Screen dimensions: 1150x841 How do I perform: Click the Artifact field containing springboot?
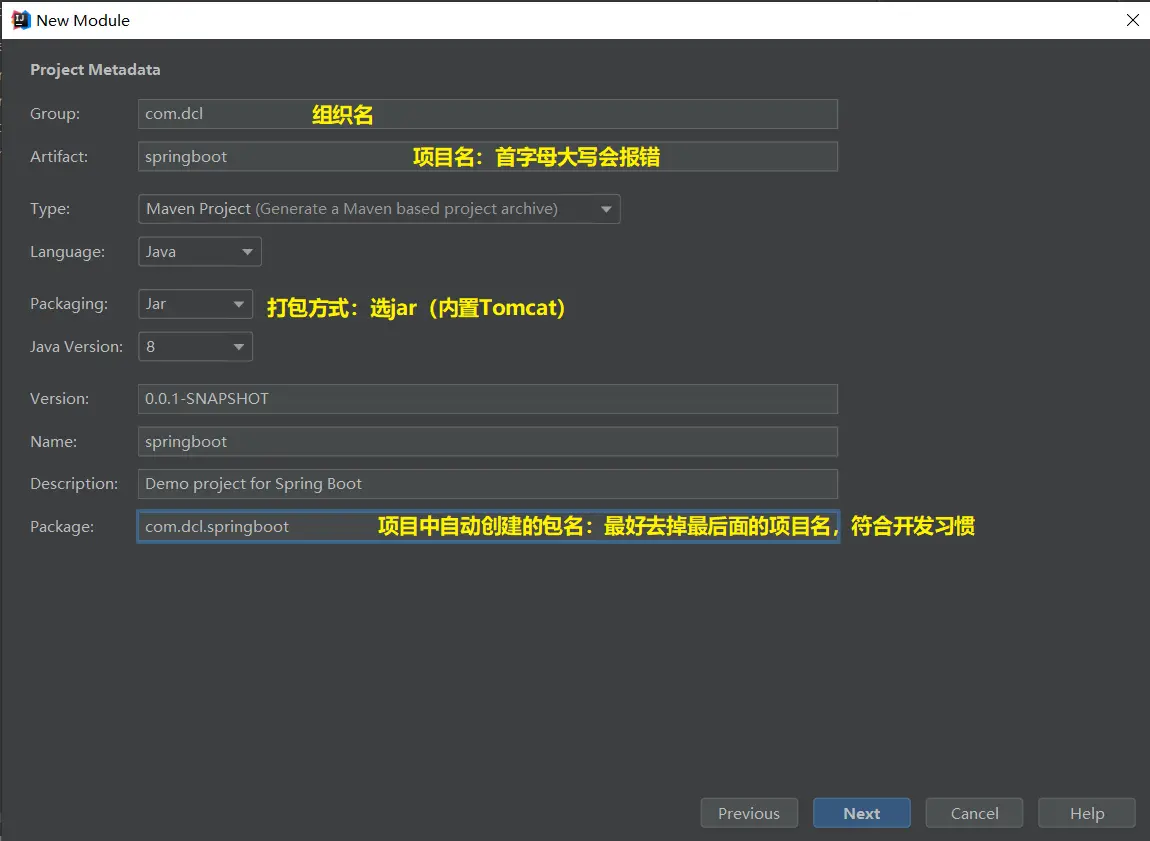pyautogui.click(x=488, y=157)
